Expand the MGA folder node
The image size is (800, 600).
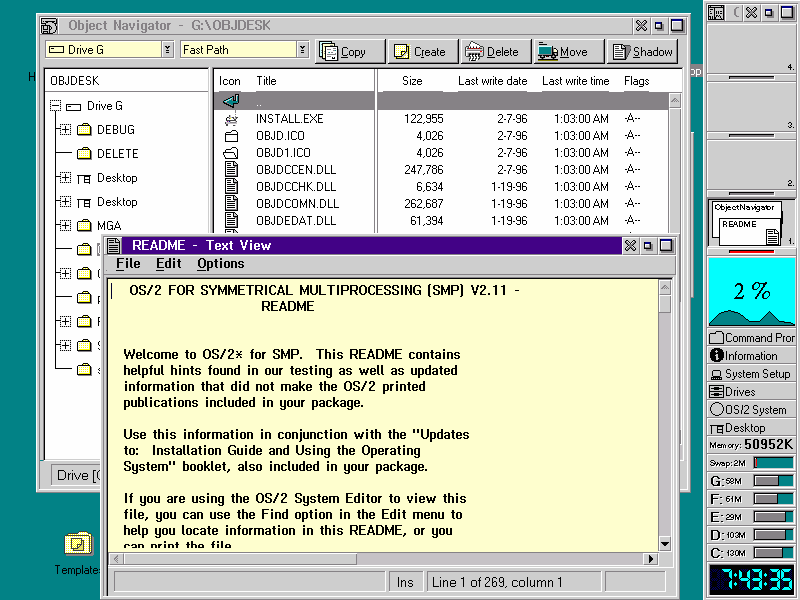[65, 225]
